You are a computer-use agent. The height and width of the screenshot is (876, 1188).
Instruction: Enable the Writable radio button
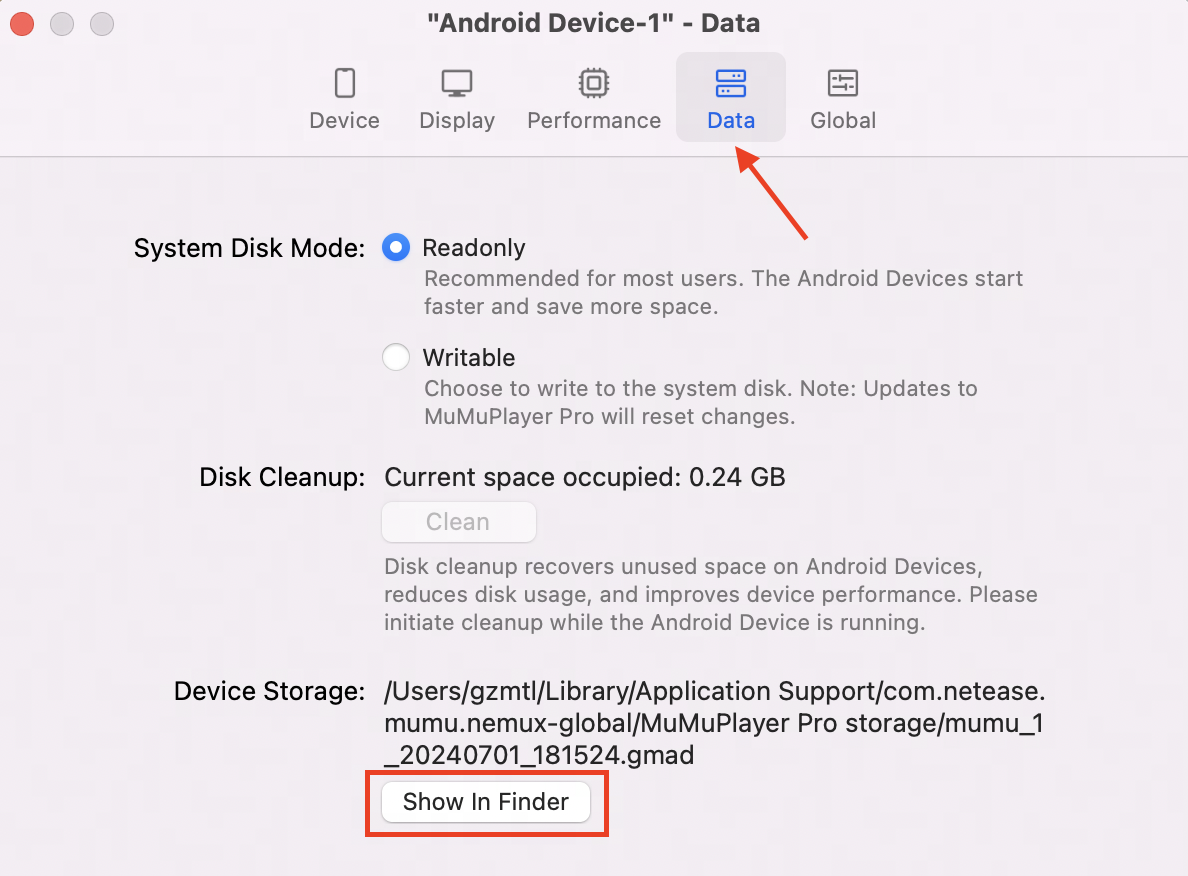point(396,357)
